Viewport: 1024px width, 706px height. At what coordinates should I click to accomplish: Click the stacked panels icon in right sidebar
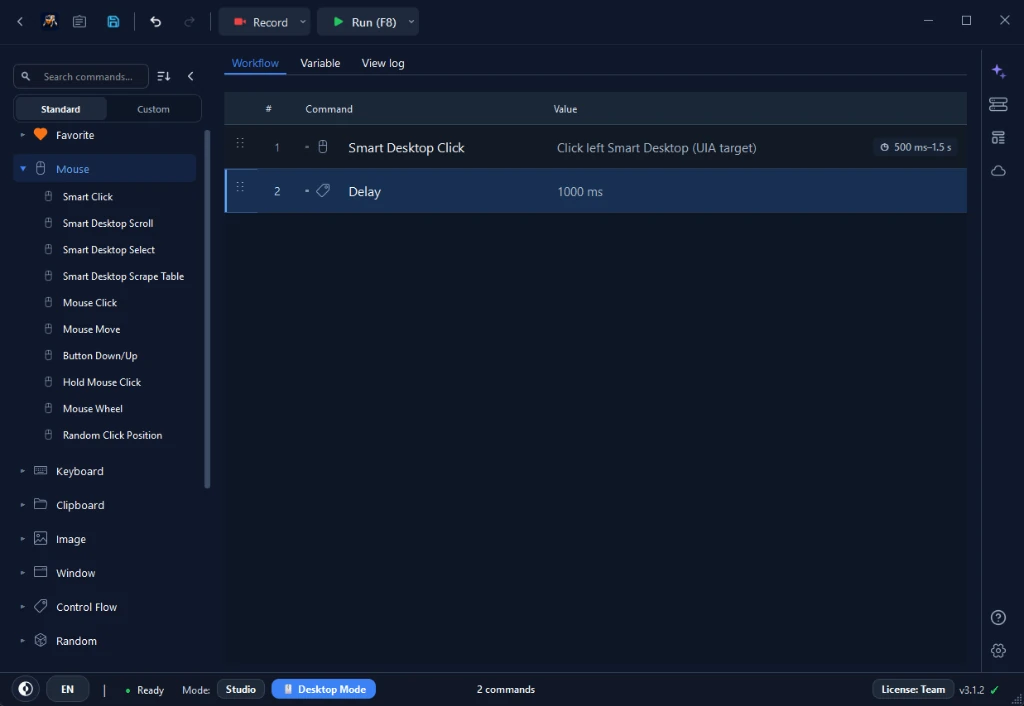(999, 104)
